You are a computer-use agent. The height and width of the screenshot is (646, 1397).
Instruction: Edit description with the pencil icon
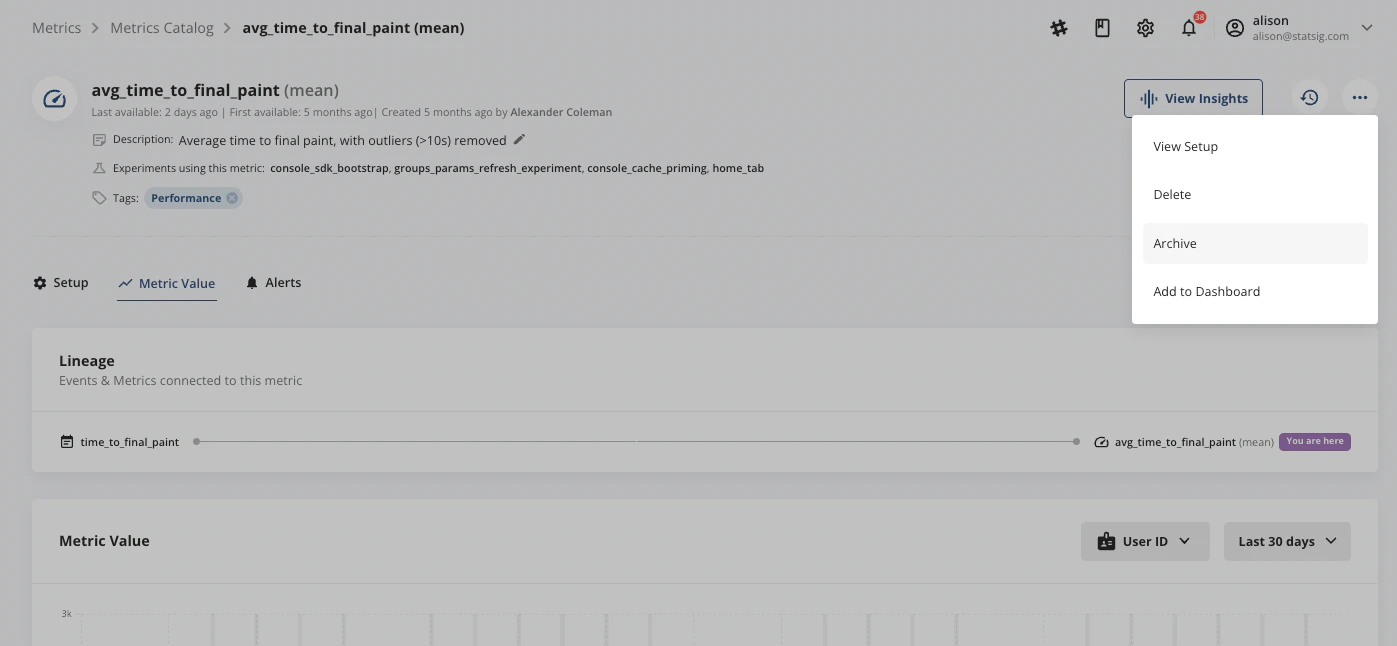pos(519,140)
